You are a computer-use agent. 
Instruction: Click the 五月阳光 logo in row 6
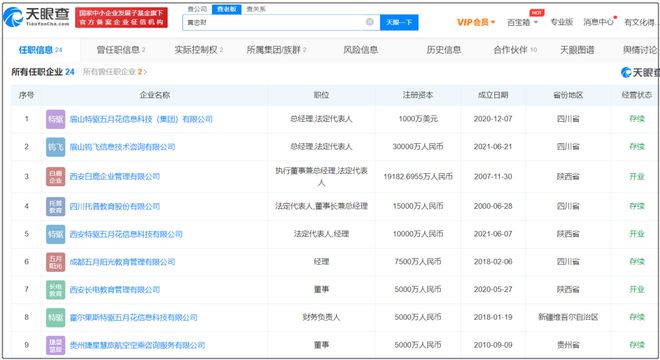[x=56, y=262]
